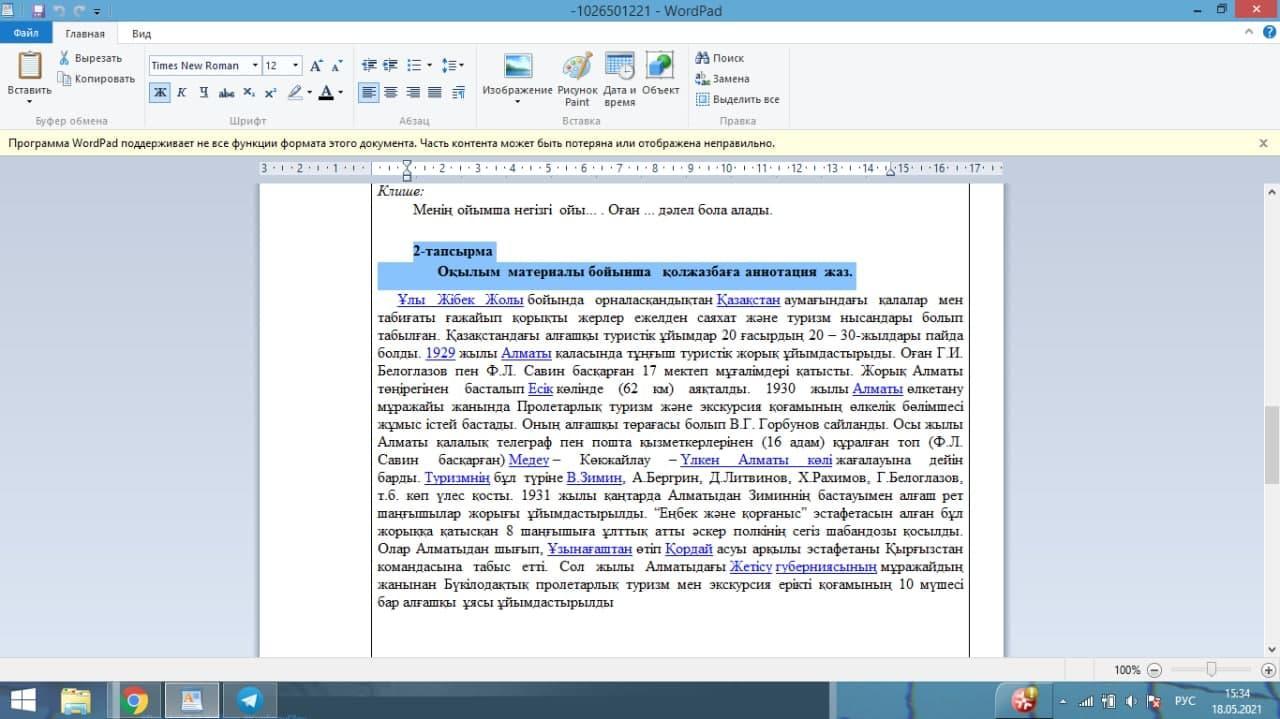Zoom in with the plus button
Image resolution: width=1280 pixels, height=719 pixels.
[x=1269, y=670]
